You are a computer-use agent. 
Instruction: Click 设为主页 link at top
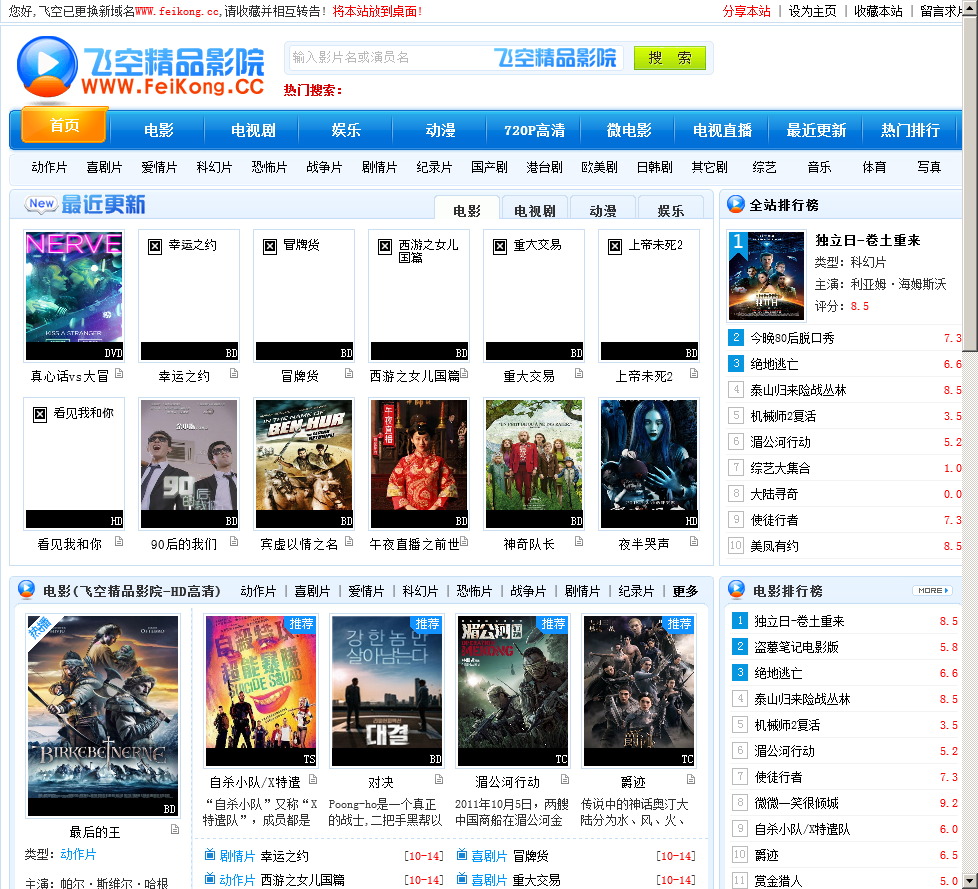pos(812,11)
